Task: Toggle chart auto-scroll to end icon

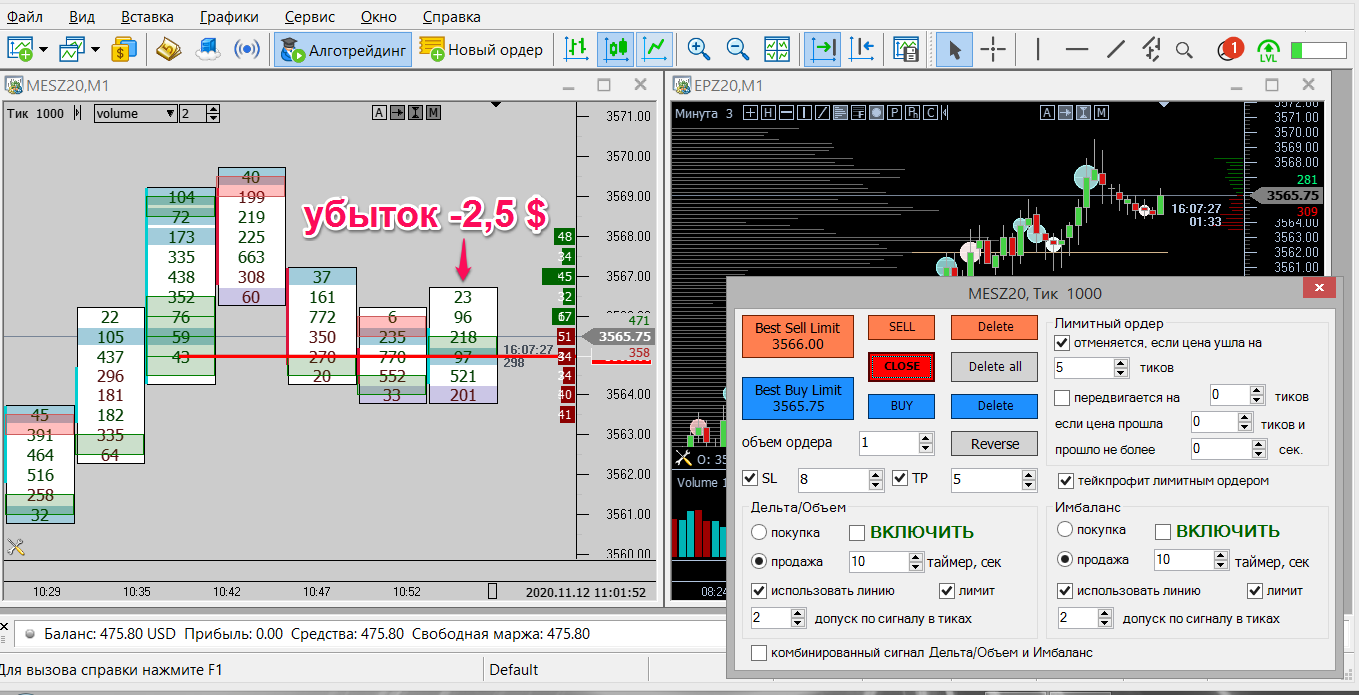Action: click(x=823, y=49)
